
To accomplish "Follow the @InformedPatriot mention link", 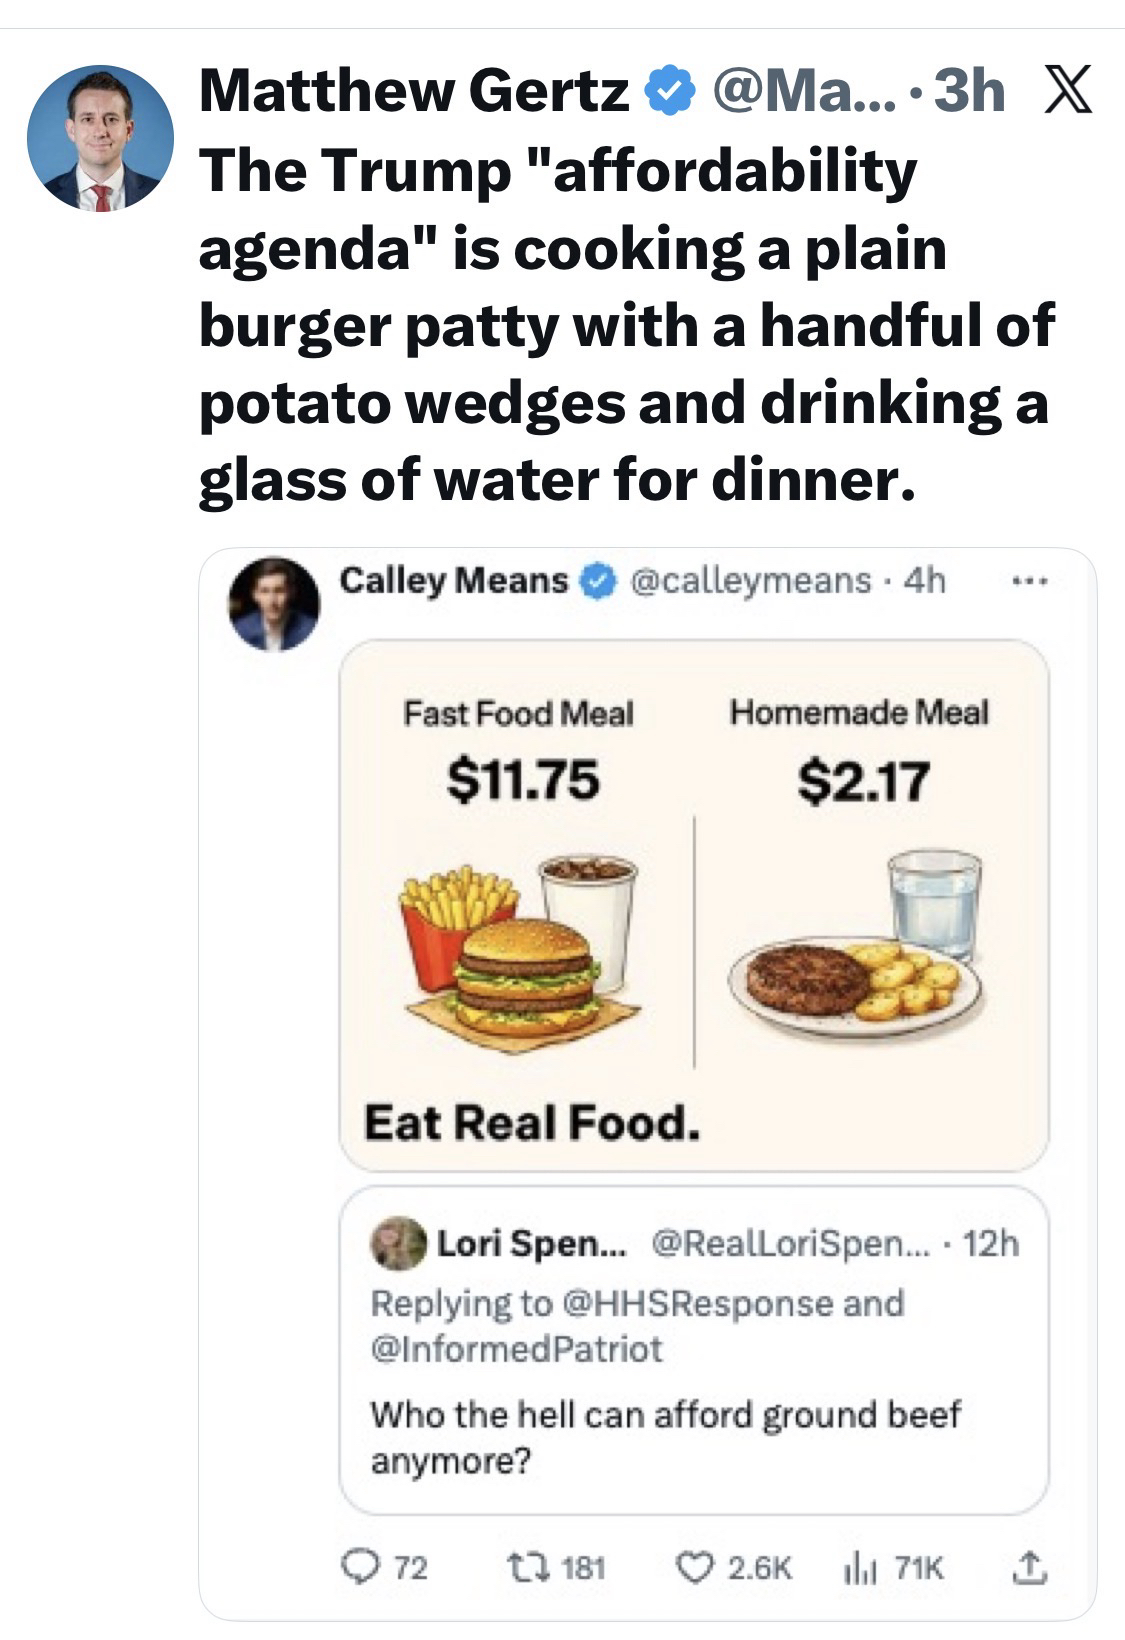I will tap(516, 1348).
